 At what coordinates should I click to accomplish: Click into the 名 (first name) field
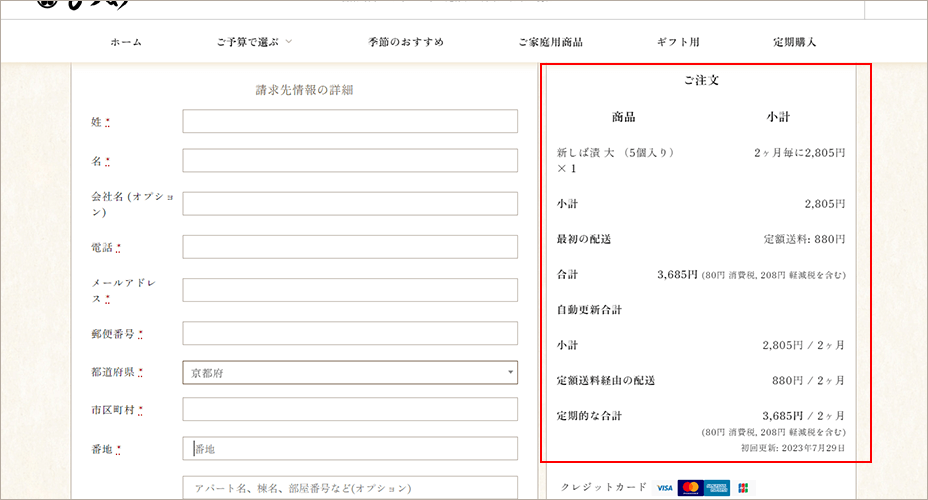[x=350, y=160]
